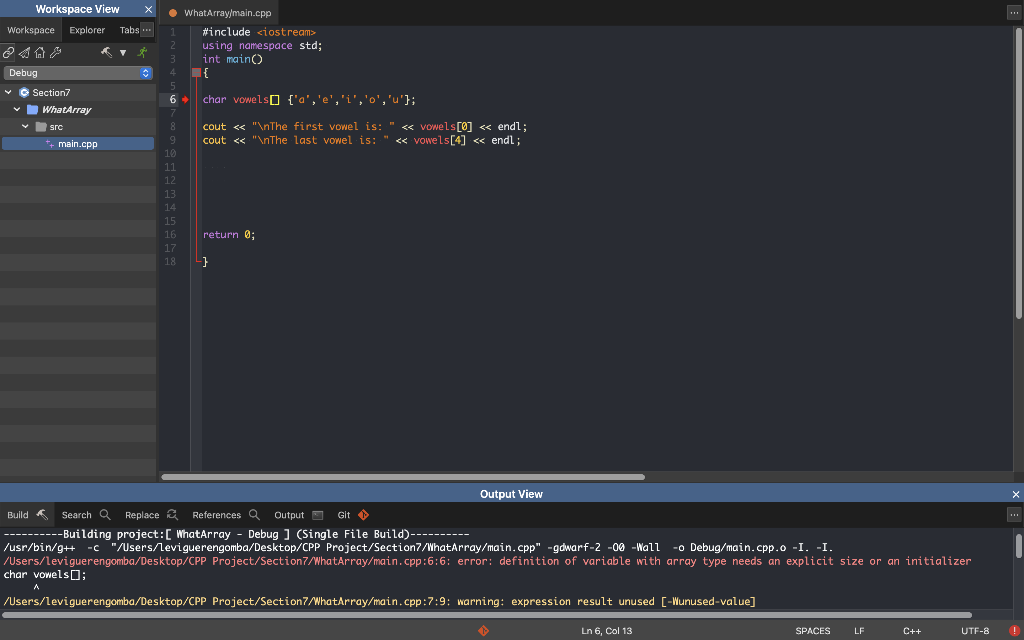Close the Output View panel
Image resolution: width=1024 pixels, height=640 pixels.
[1016, 494]
